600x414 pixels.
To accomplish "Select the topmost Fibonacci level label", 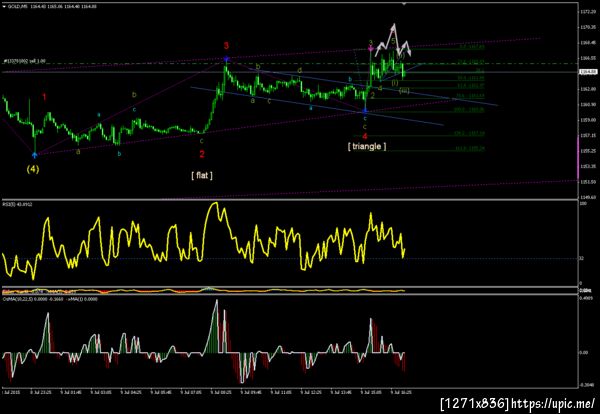I will (472, 46).
